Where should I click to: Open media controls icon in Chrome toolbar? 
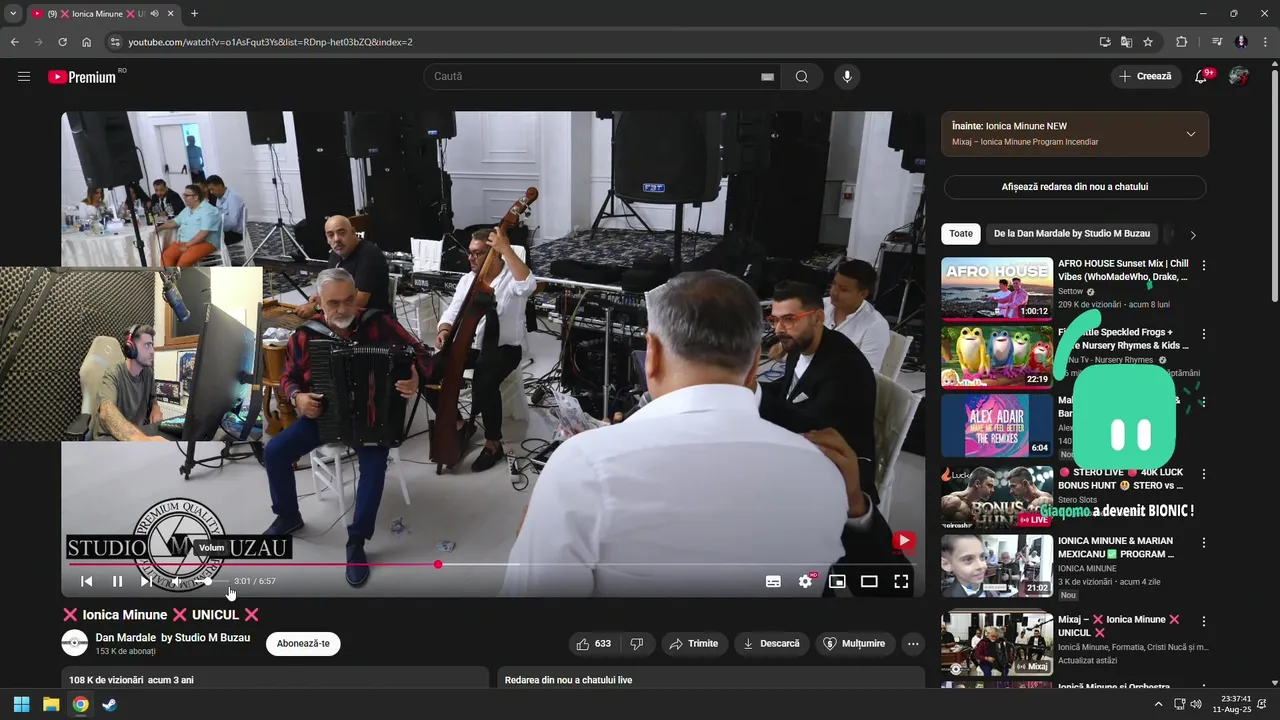pyautogui.click(x=1217, y=42)
